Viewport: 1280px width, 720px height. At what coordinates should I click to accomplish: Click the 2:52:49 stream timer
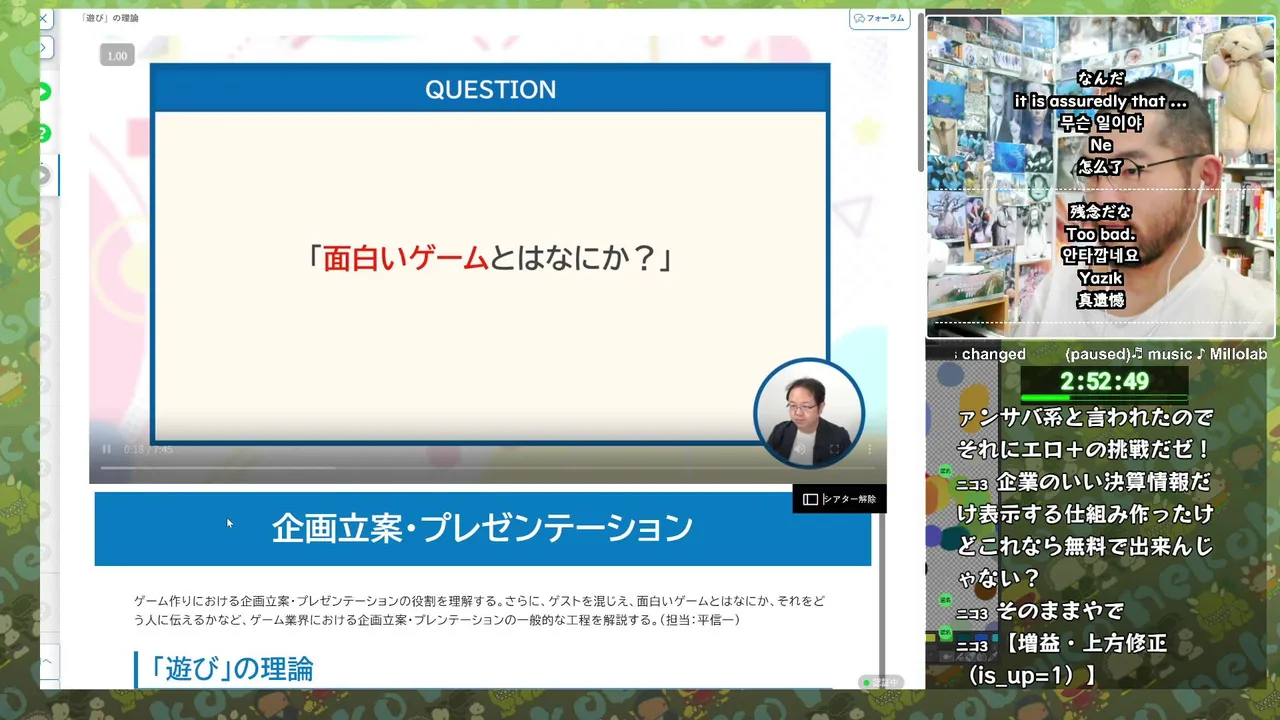pos(1104,381)
